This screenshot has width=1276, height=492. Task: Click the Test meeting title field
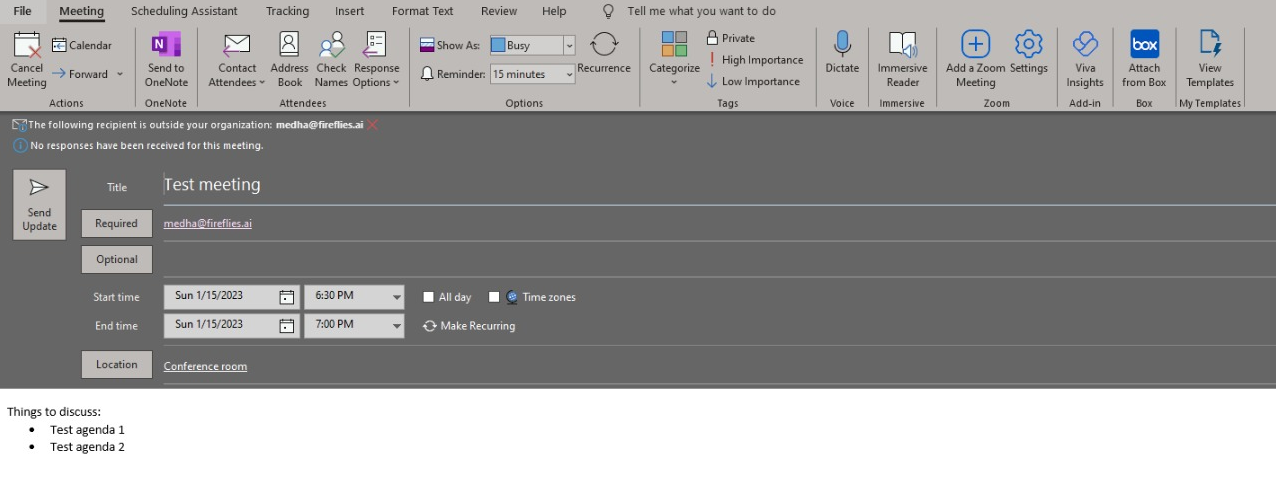(719, 185)
